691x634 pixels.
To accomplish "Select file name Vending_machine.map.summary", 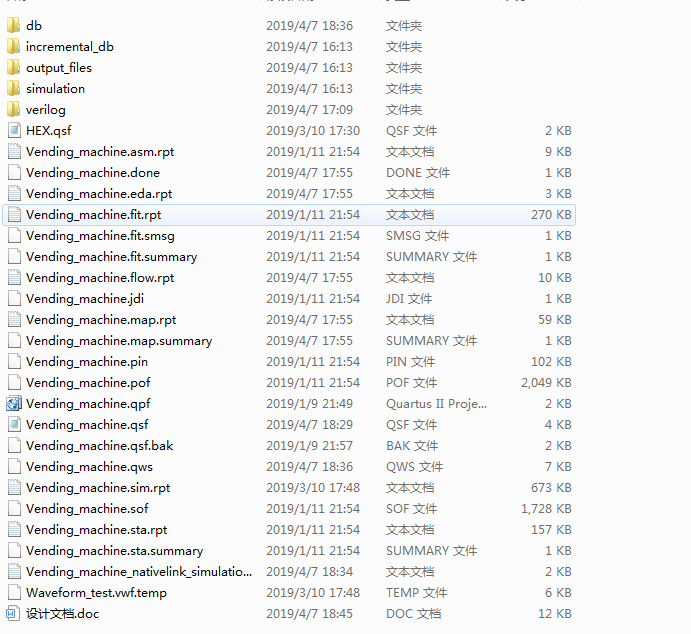I will (119, 341).
